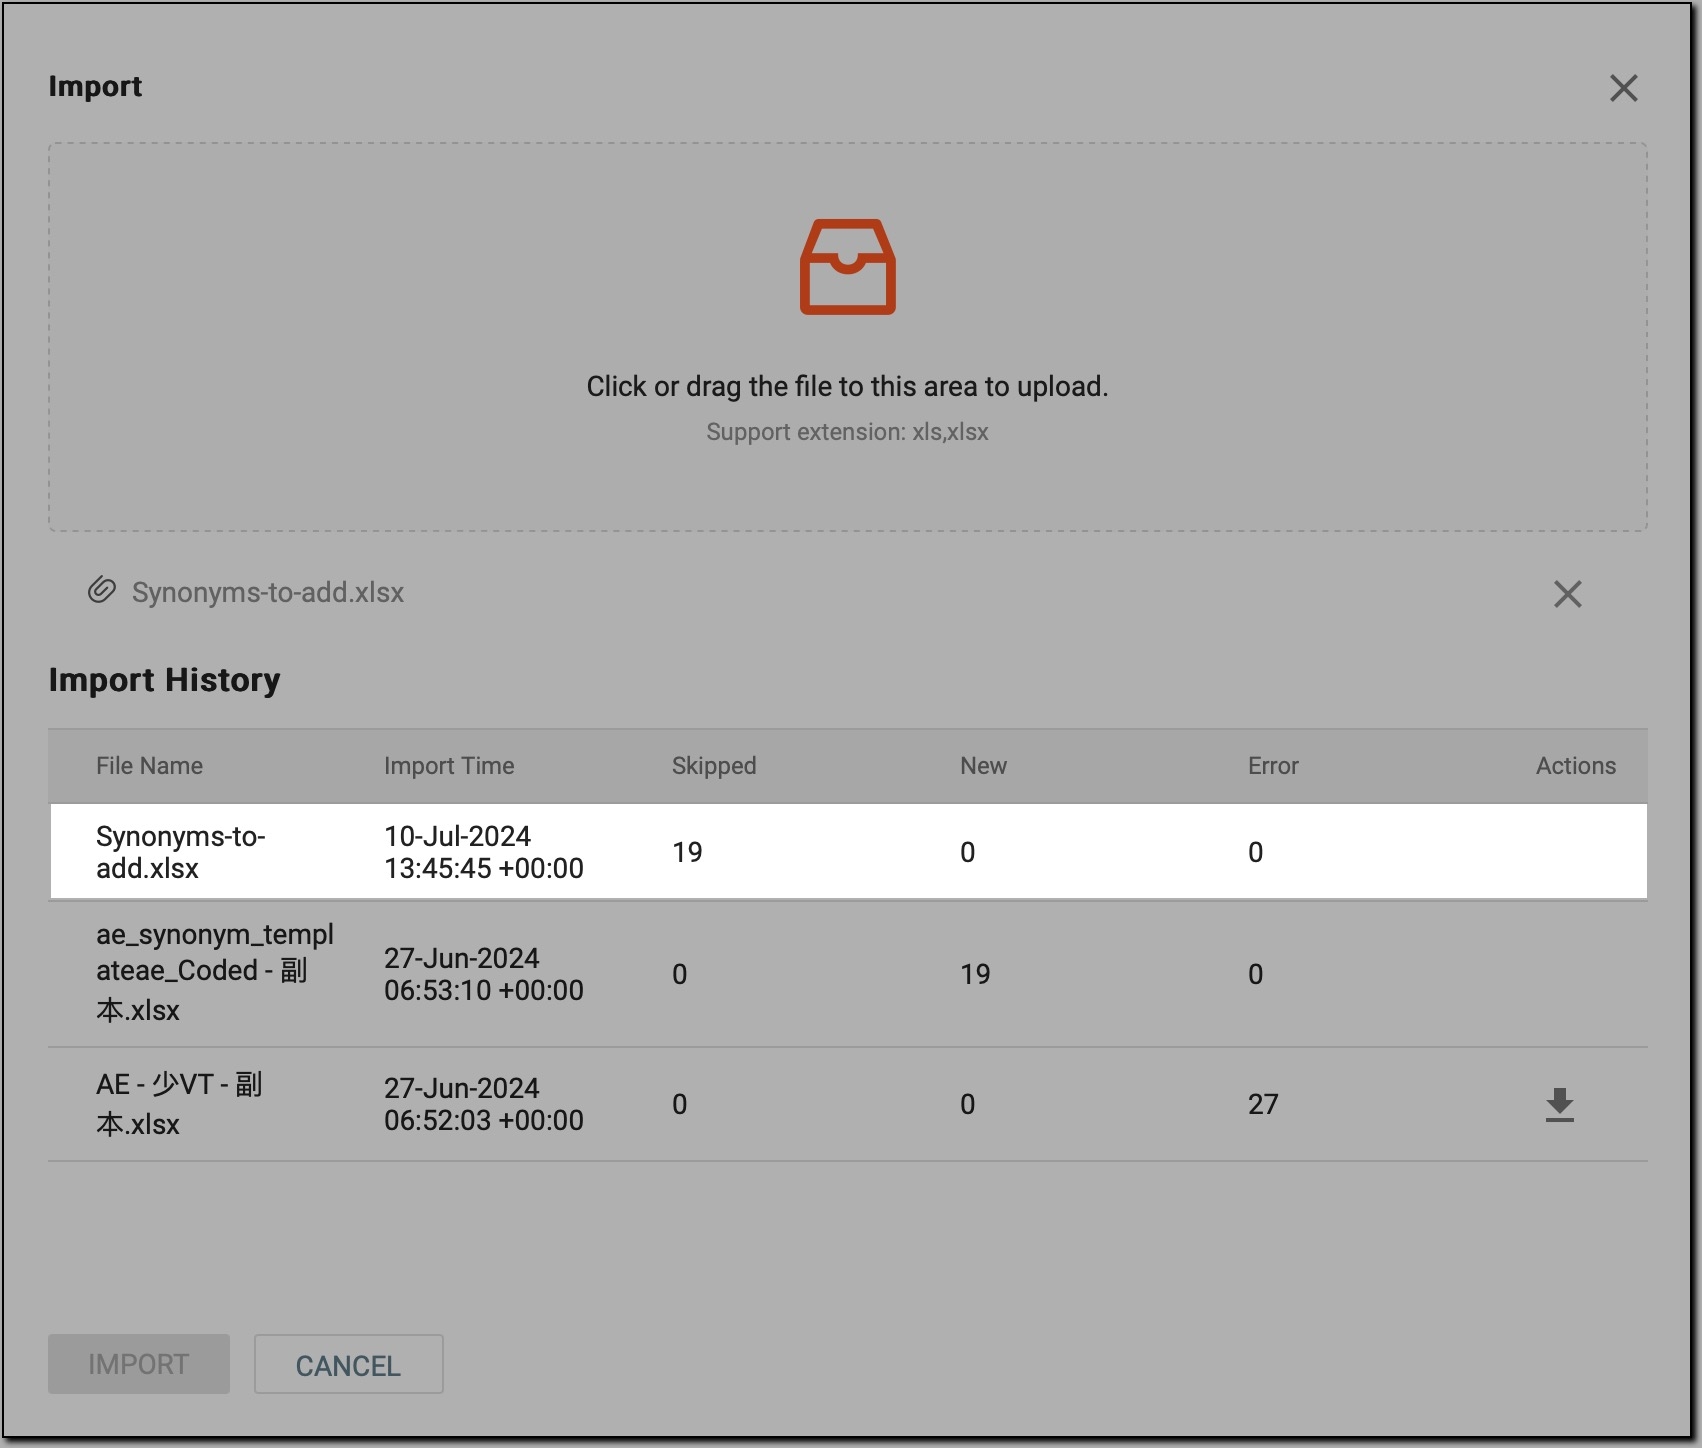Click the CANCEL button
The height and width of the screenshot is (1448, 1702).
point(348,1364)
